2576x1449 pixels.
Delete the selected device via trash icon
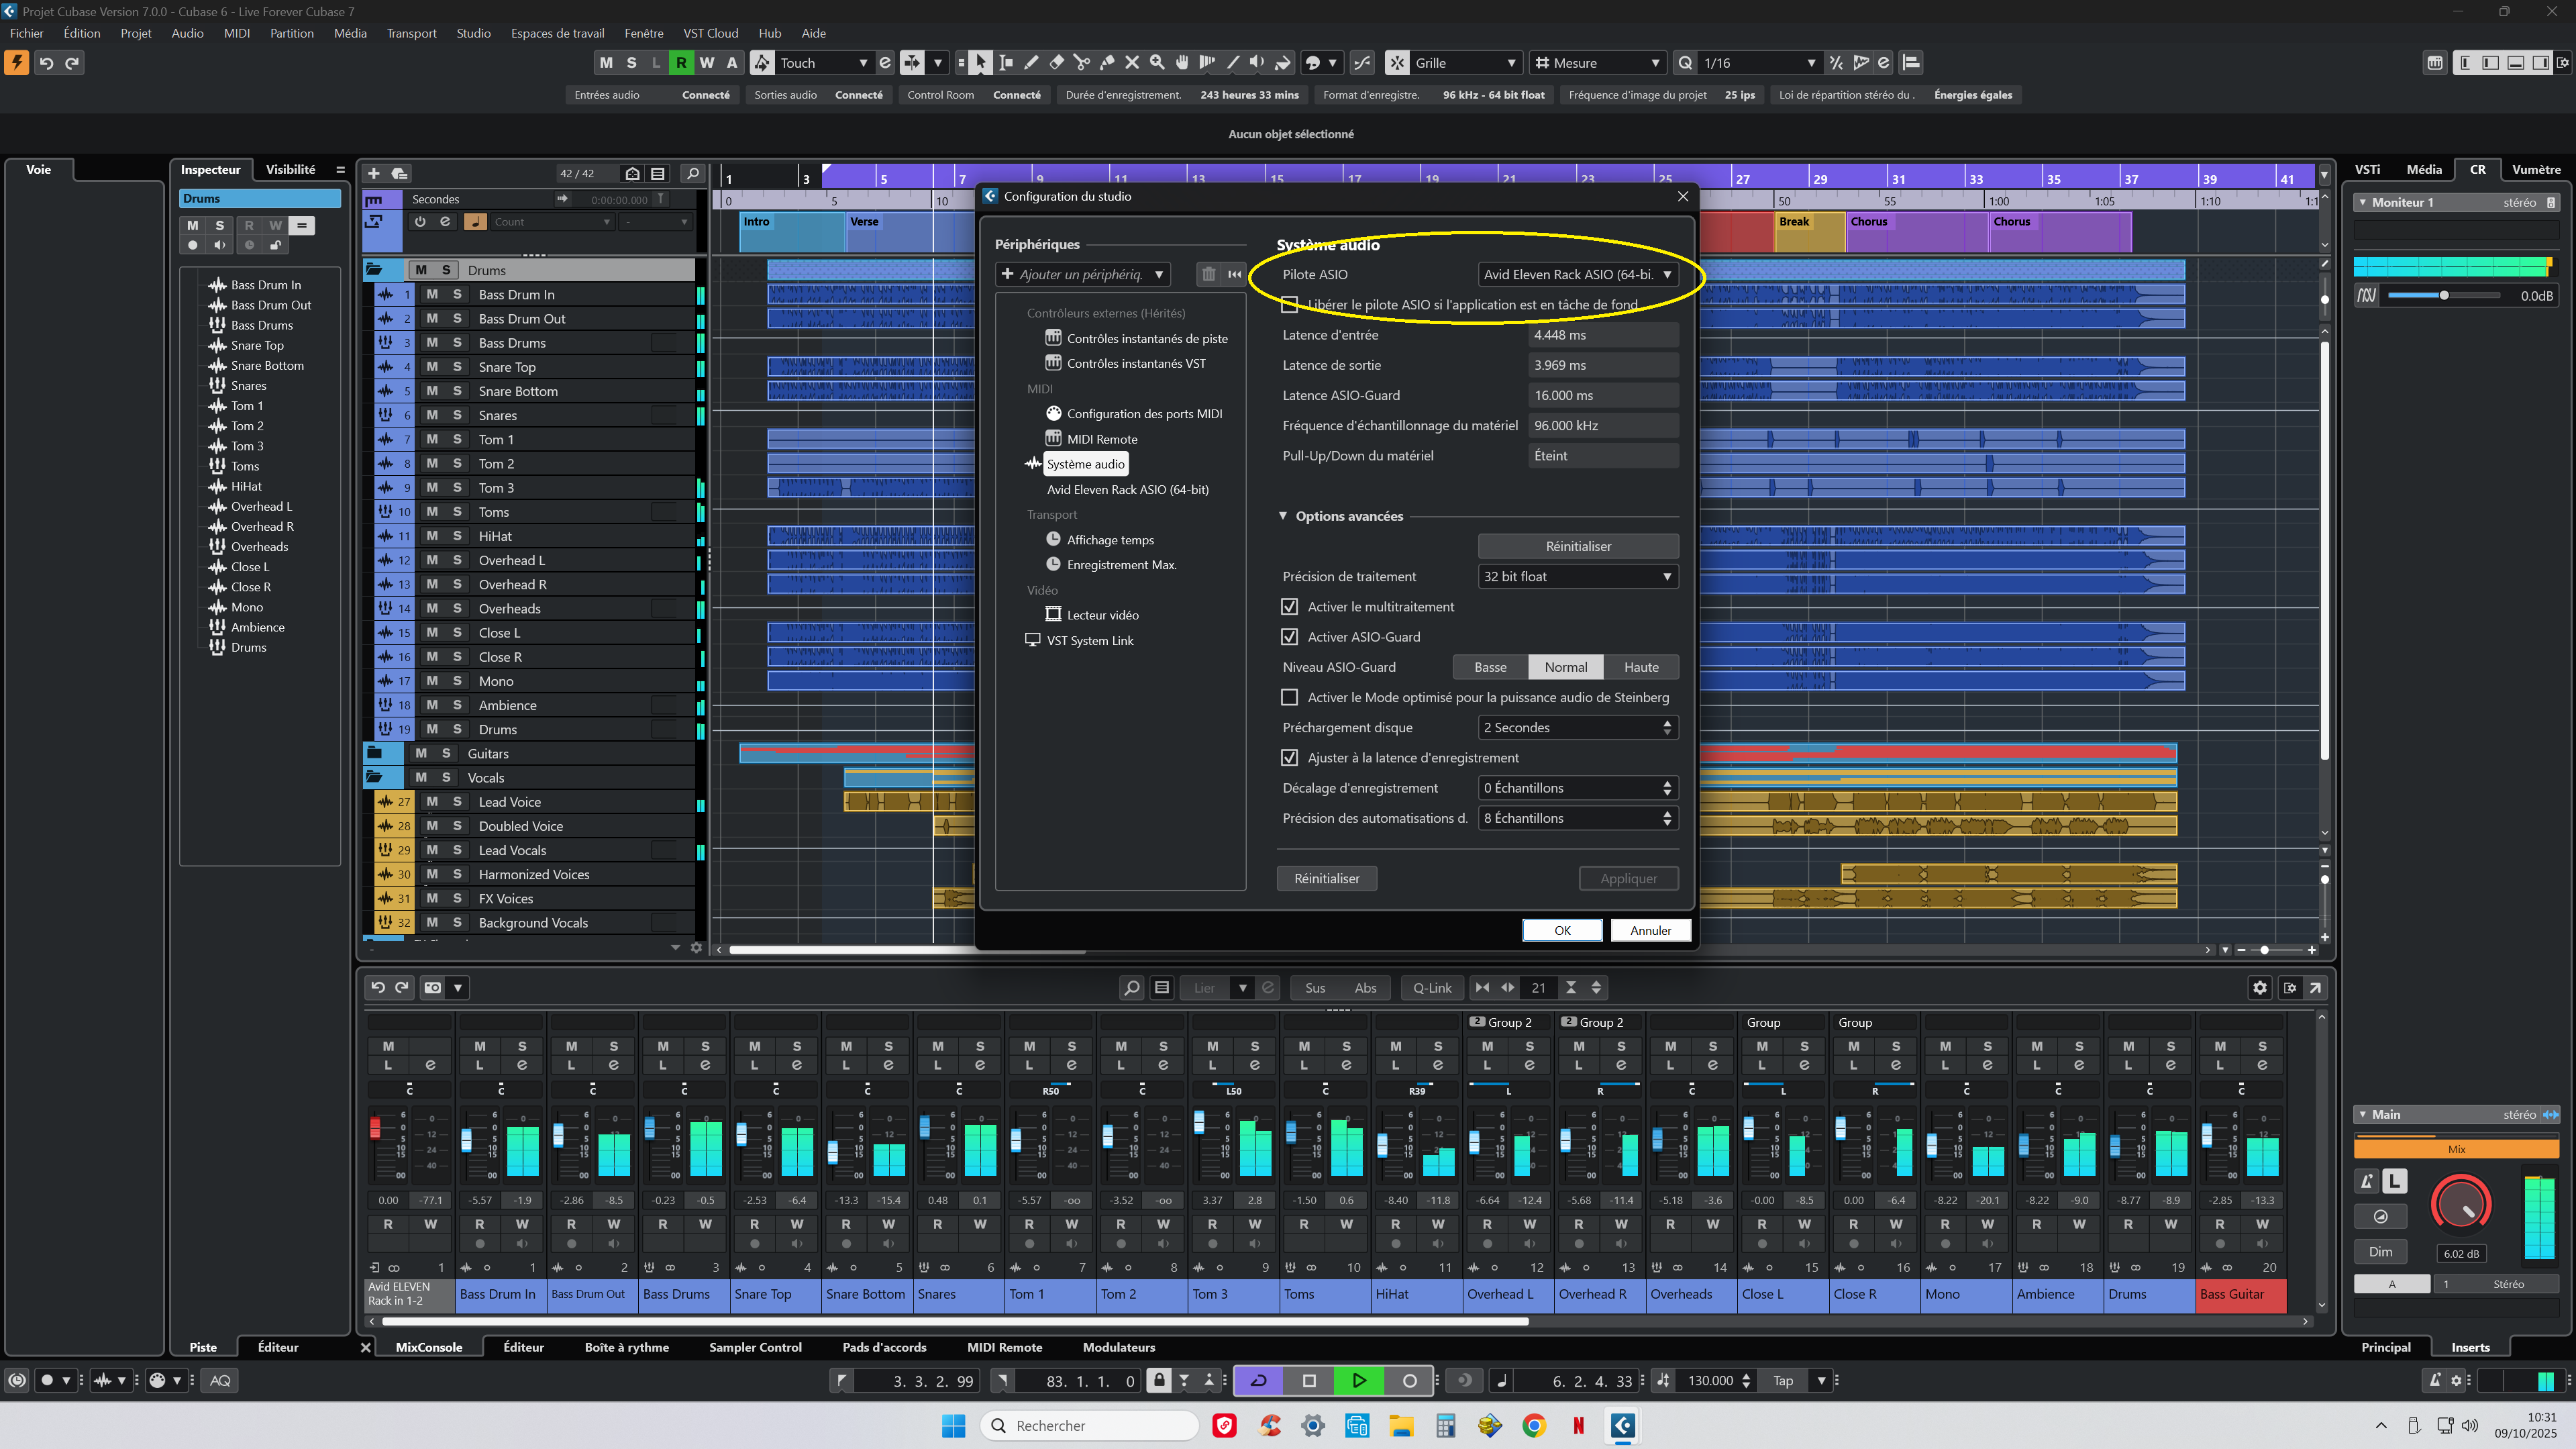pos(1208,274)
